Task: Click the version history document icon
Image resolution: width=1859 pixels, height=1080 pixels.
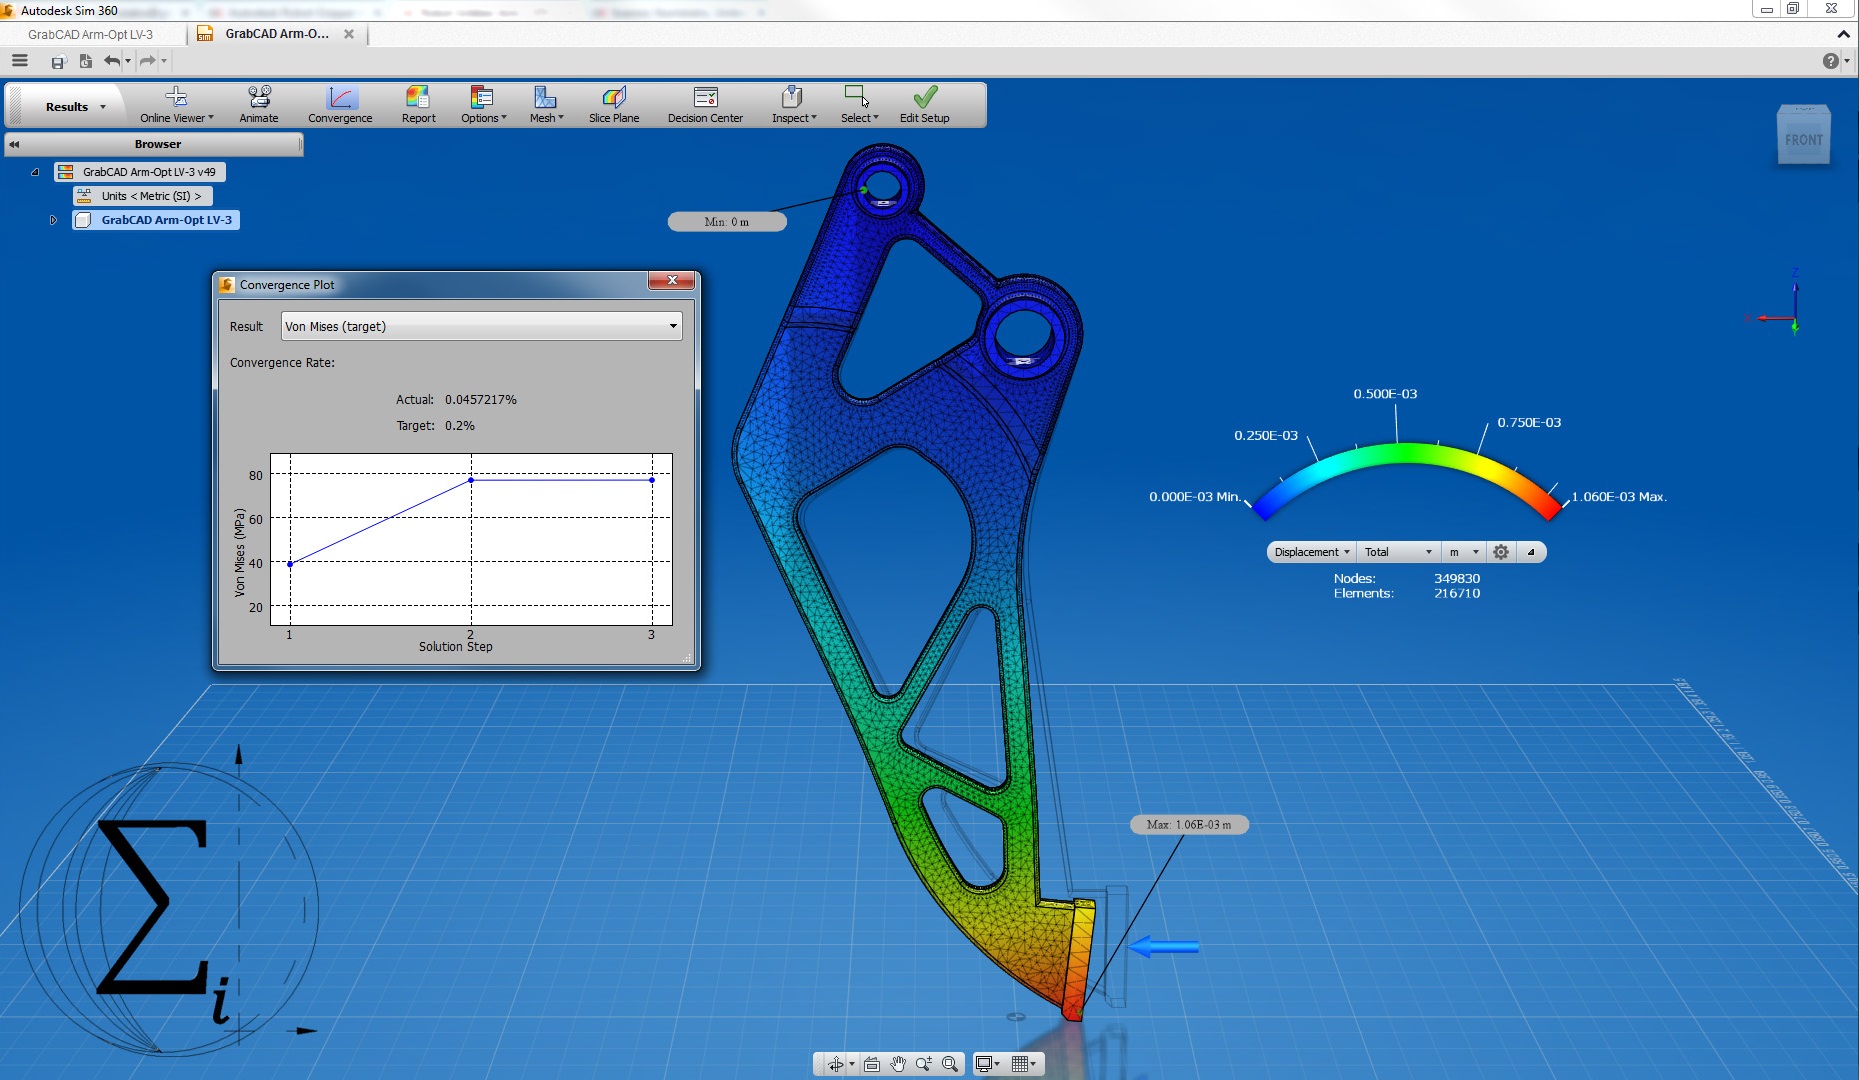Action: click(86, 62)
